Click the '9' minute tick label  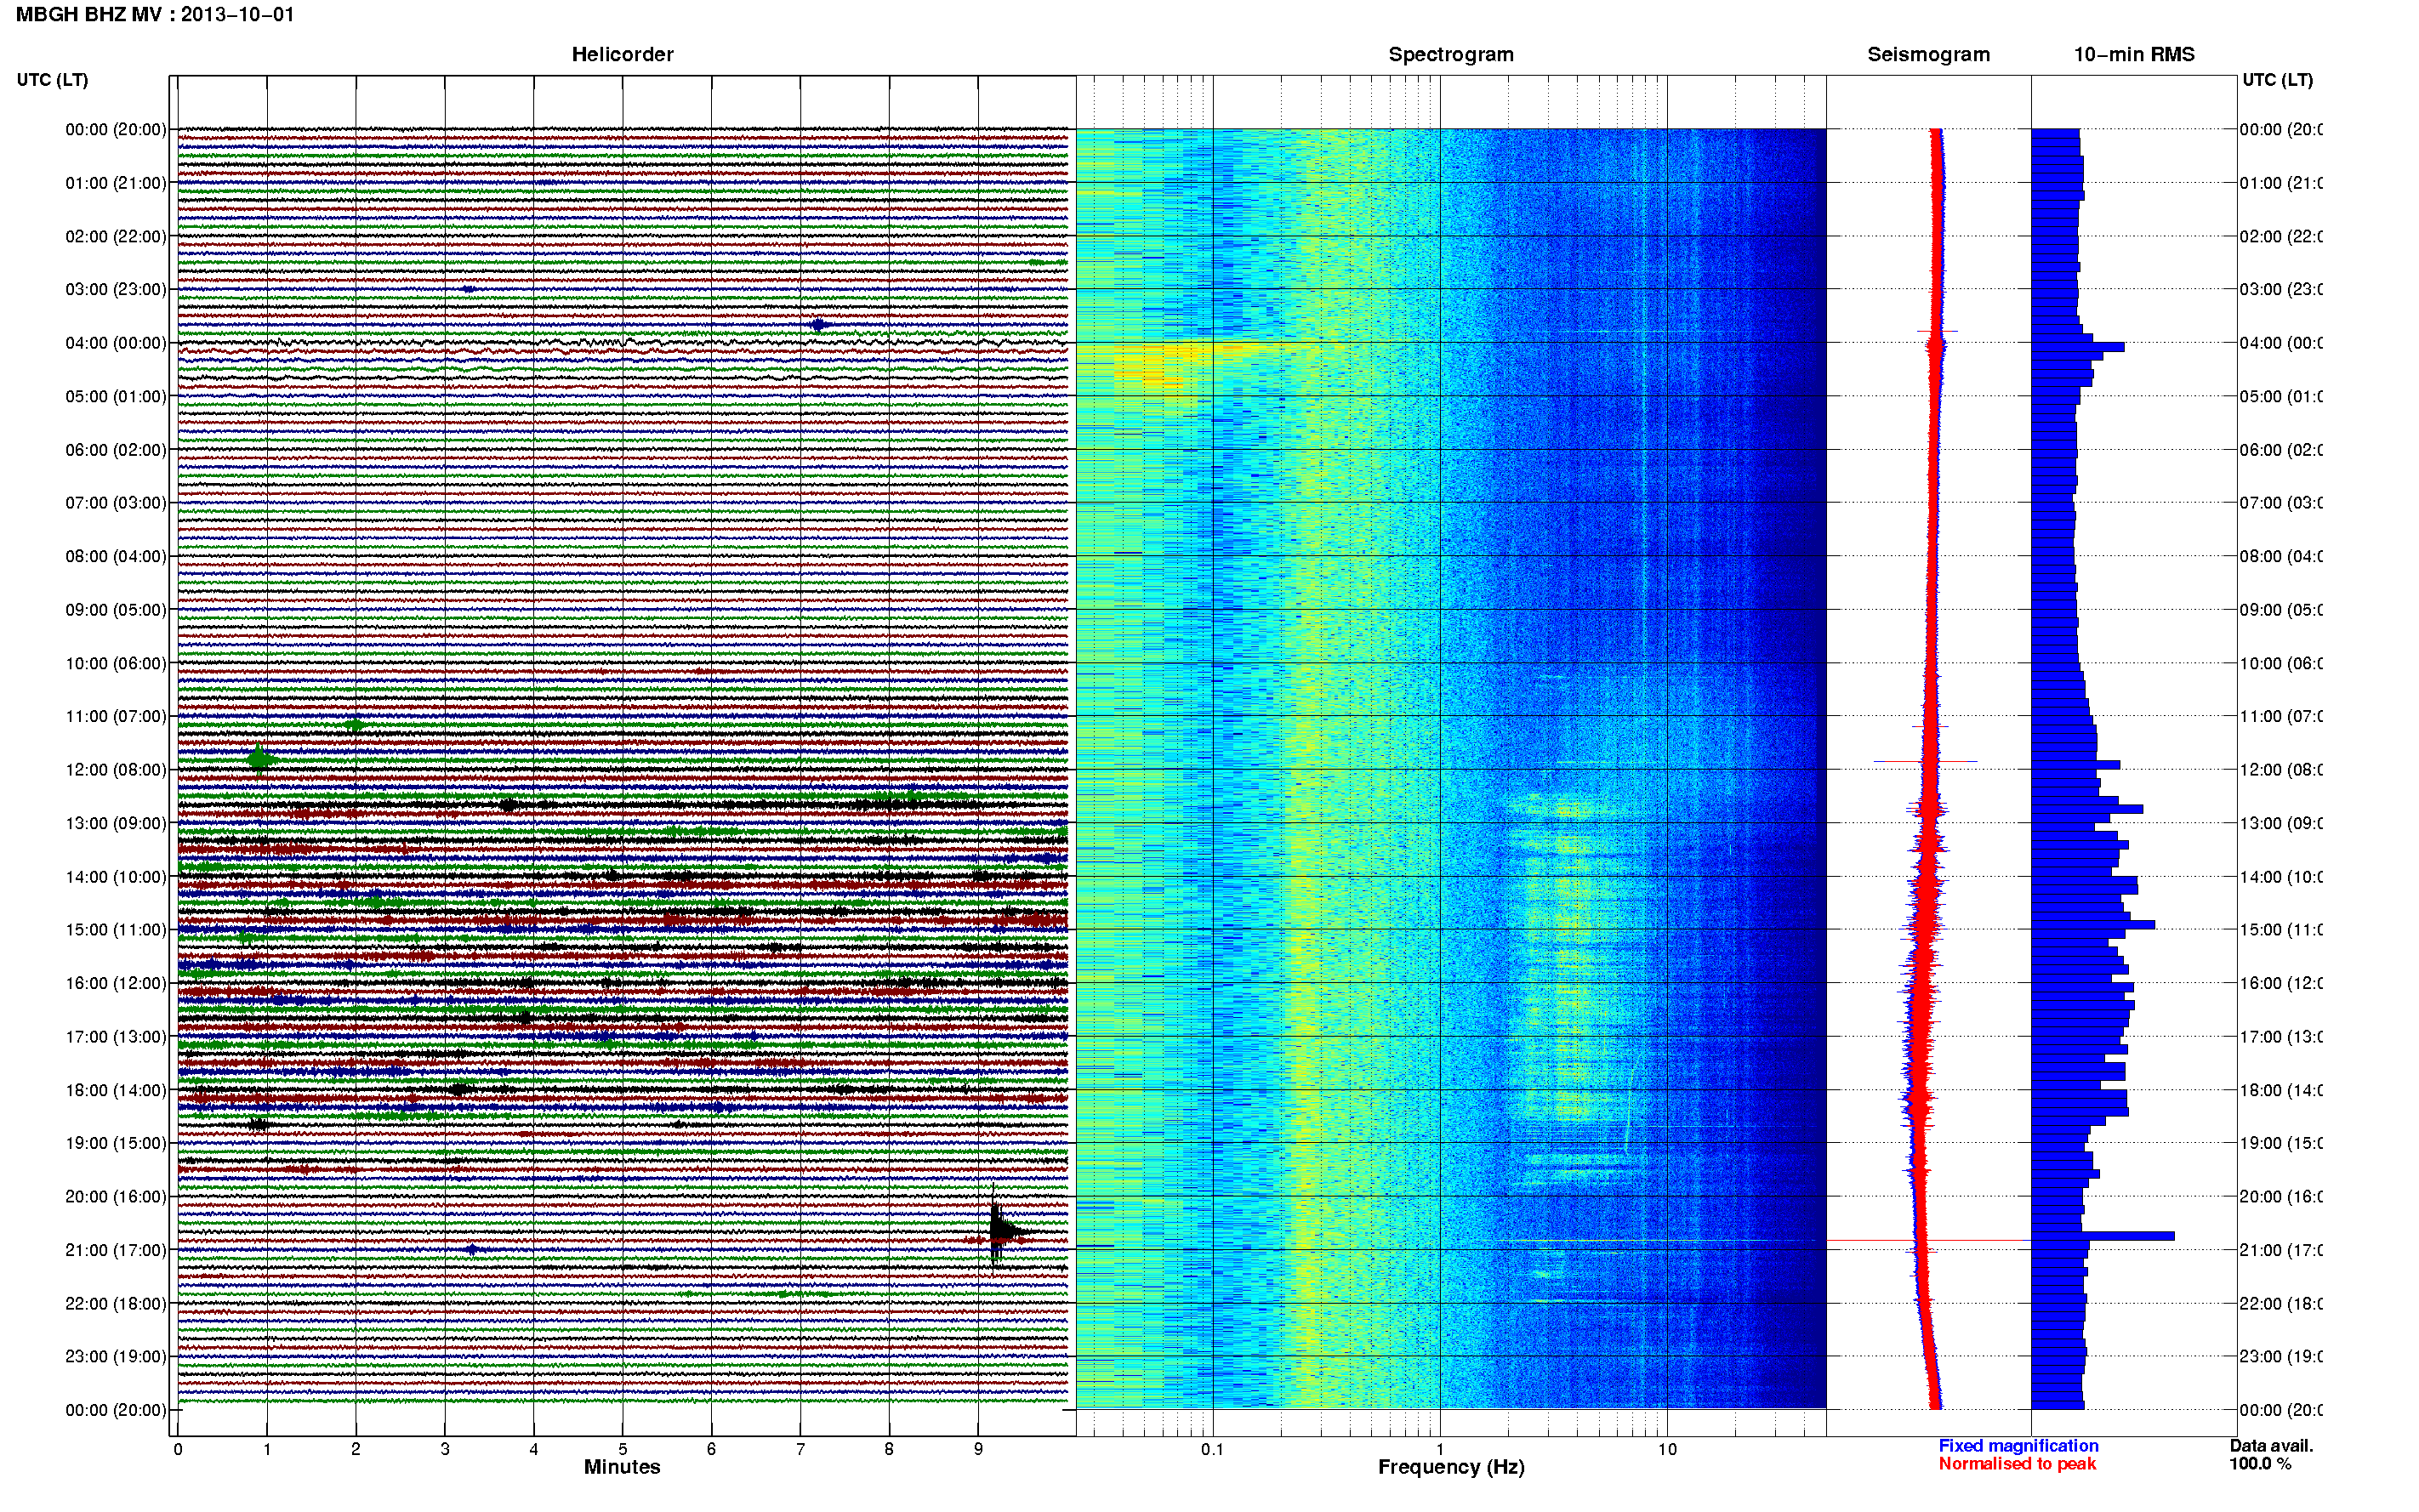(x=978, y=1449)
